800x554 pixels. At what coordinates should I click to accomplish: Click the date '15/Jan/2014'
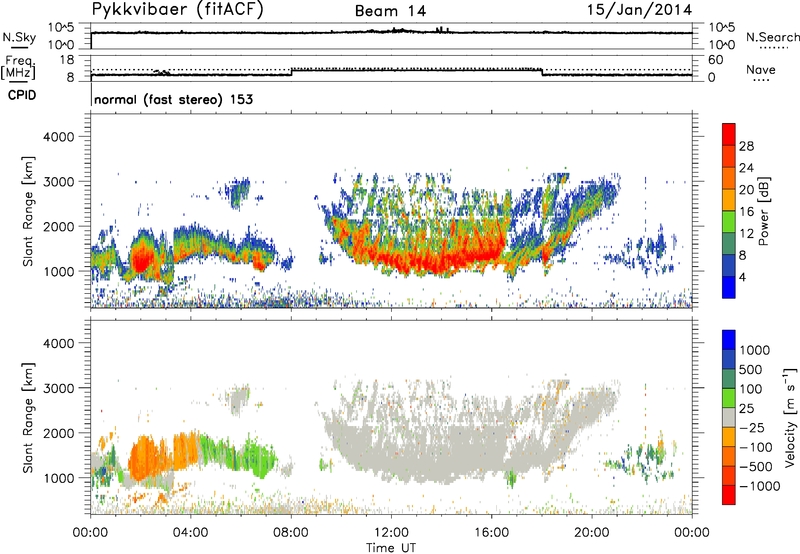tap(639, 10)
